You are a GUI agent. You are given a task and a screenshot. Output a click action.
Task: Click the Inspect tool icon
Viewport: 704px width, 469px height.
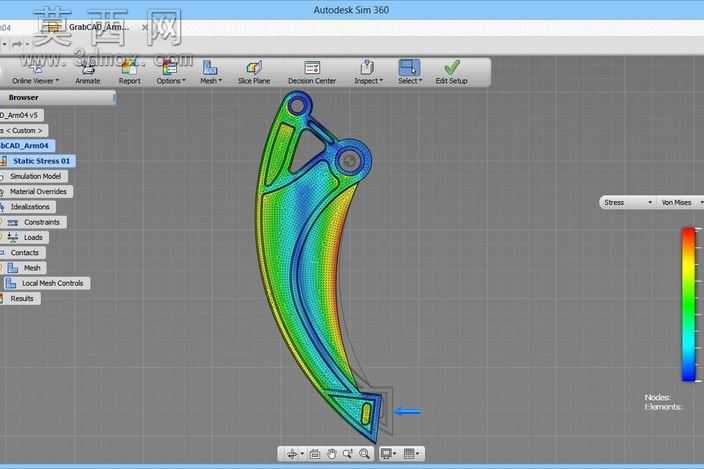click(367, 67)
